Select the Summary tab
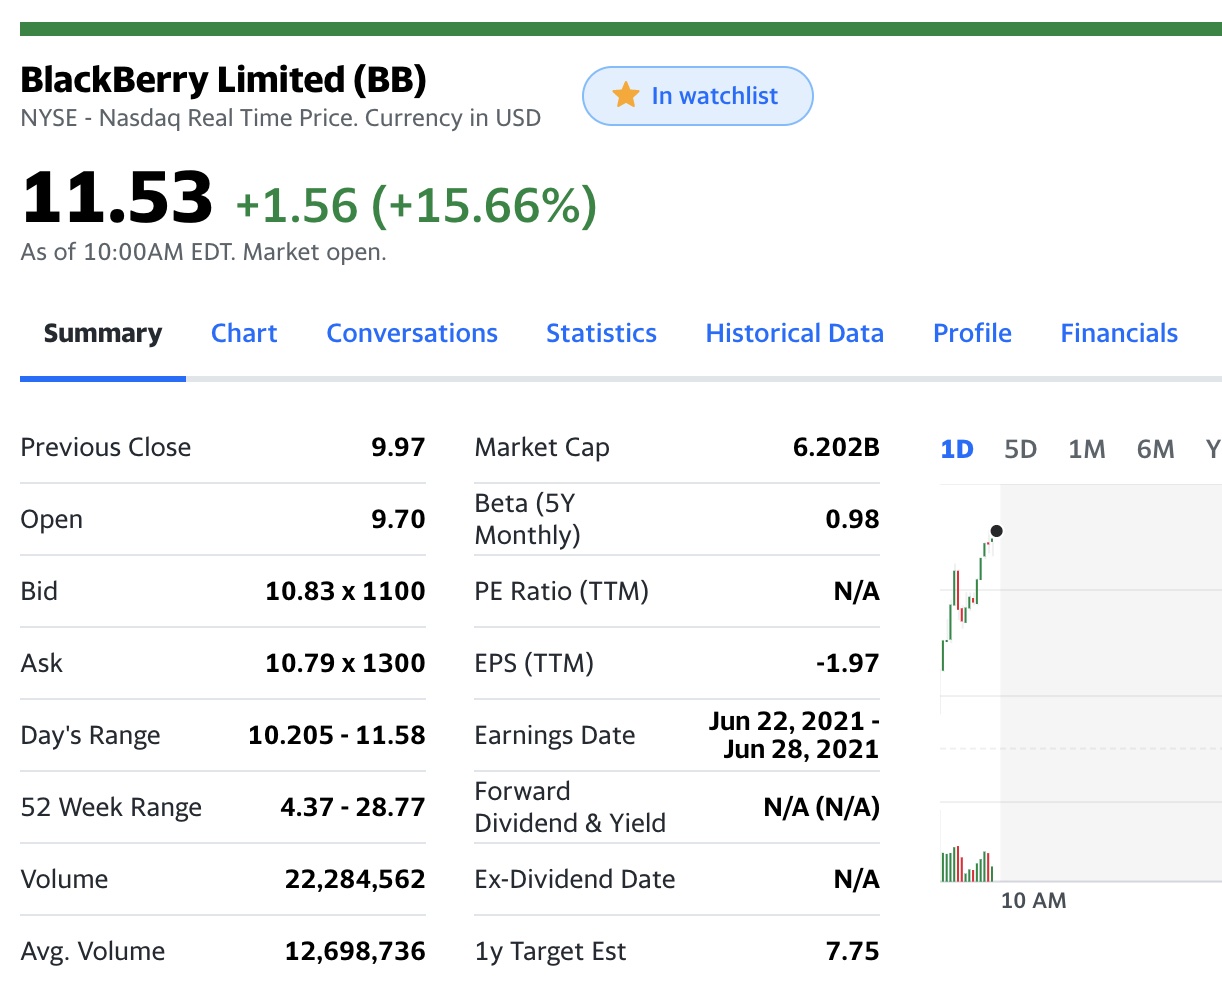The image size is (1222, 1008). 103,333
